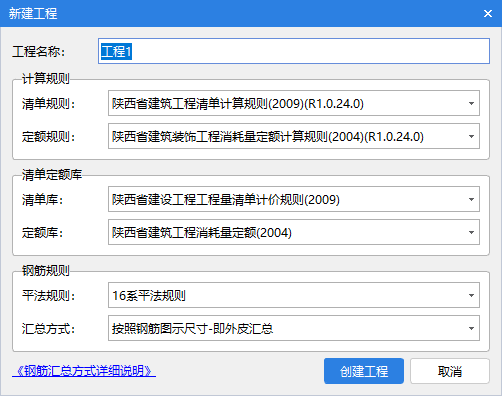The width and height of the screenshot is (502, 396).
Task: Close the 新建工程 dialog
Action: (x=488, y=13)
